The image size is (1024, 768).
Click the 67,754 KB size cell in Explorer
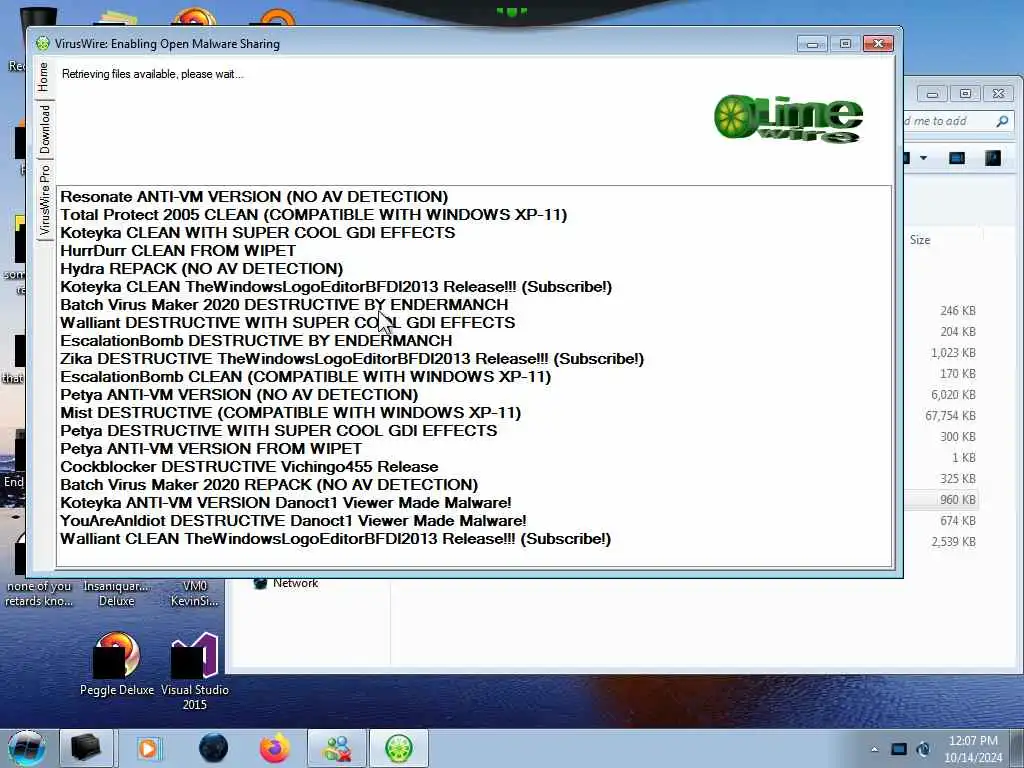(950, 415)
